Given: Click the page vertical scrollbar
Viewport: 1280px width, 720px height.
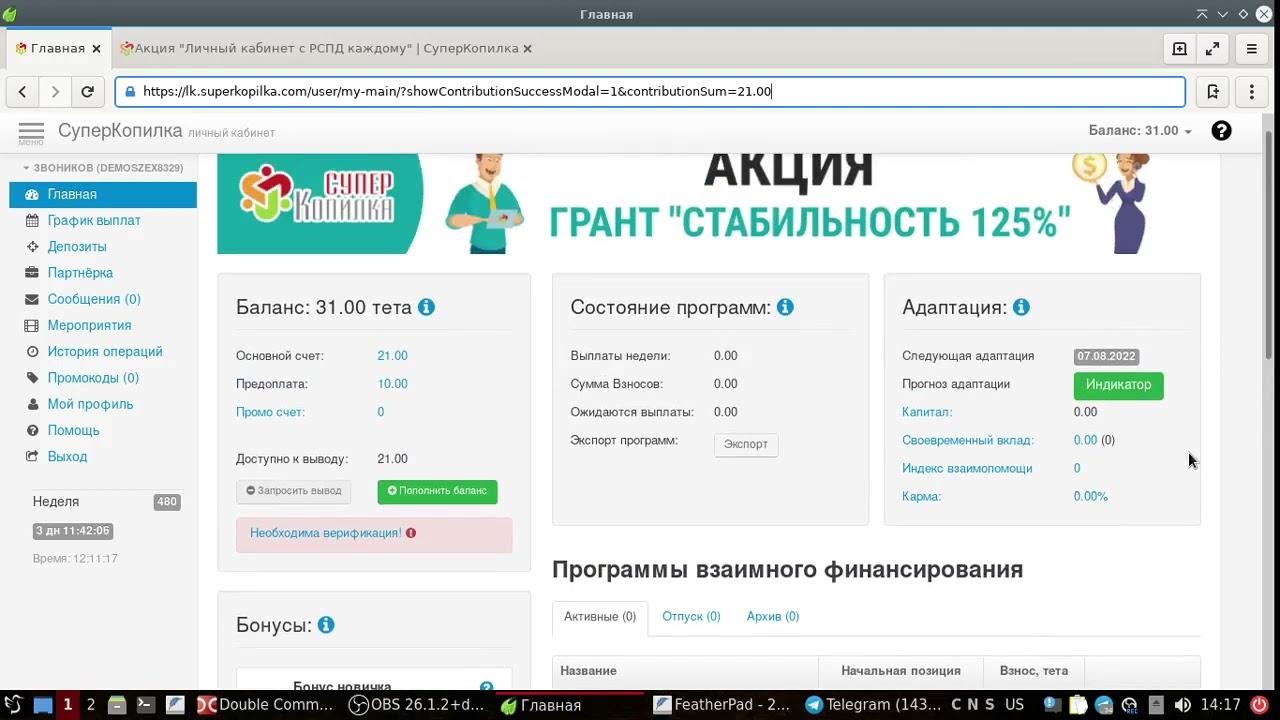Looking at the screenshot, I should (1270, 245).
